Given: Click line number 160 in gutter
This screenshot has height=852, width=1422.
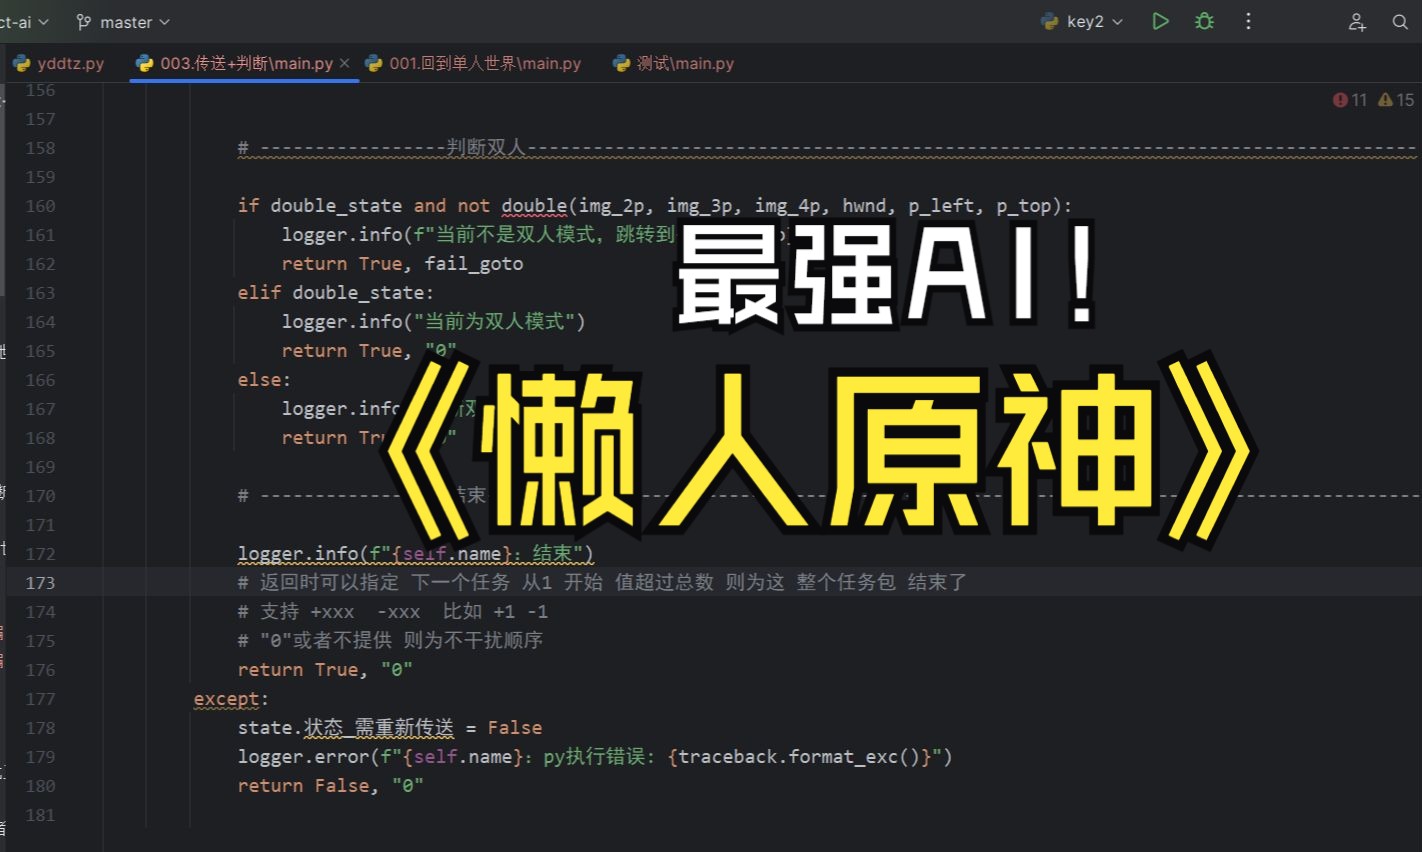Looking at the screenshot, I should click(x=40, y=206).
